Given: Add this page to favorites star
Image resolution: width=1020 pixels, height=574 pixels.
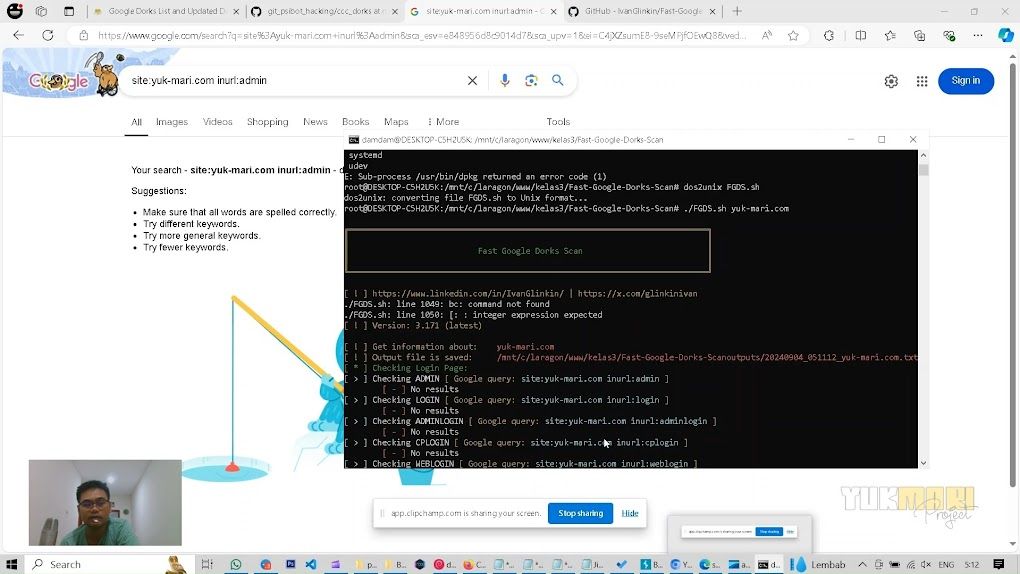Looking at the screenshot, I should pyautogui.click(x=793, y=35).
